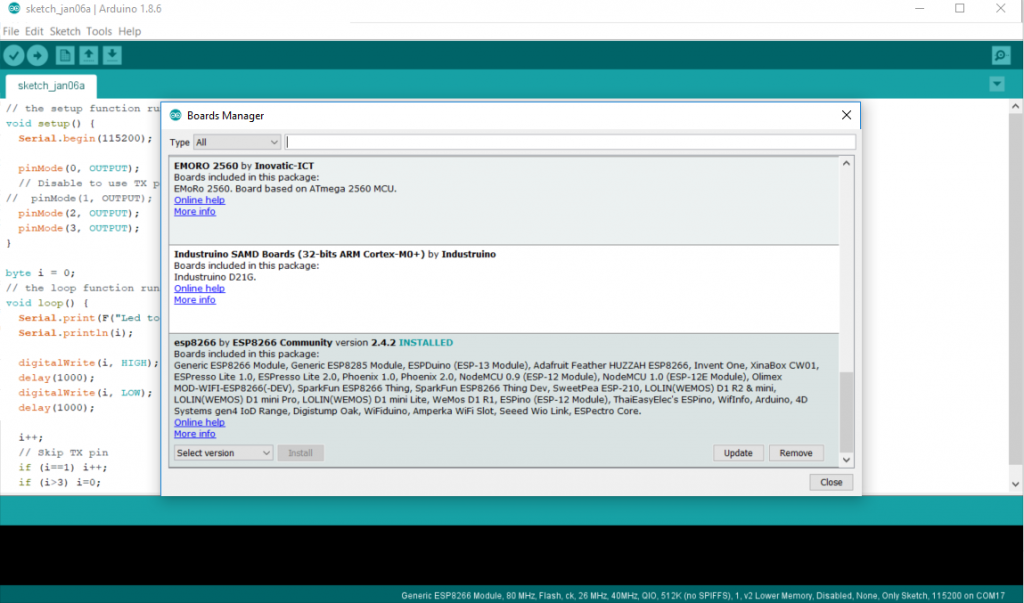Click the boards list scrollbar up arrow

click(x=846, y=163)
